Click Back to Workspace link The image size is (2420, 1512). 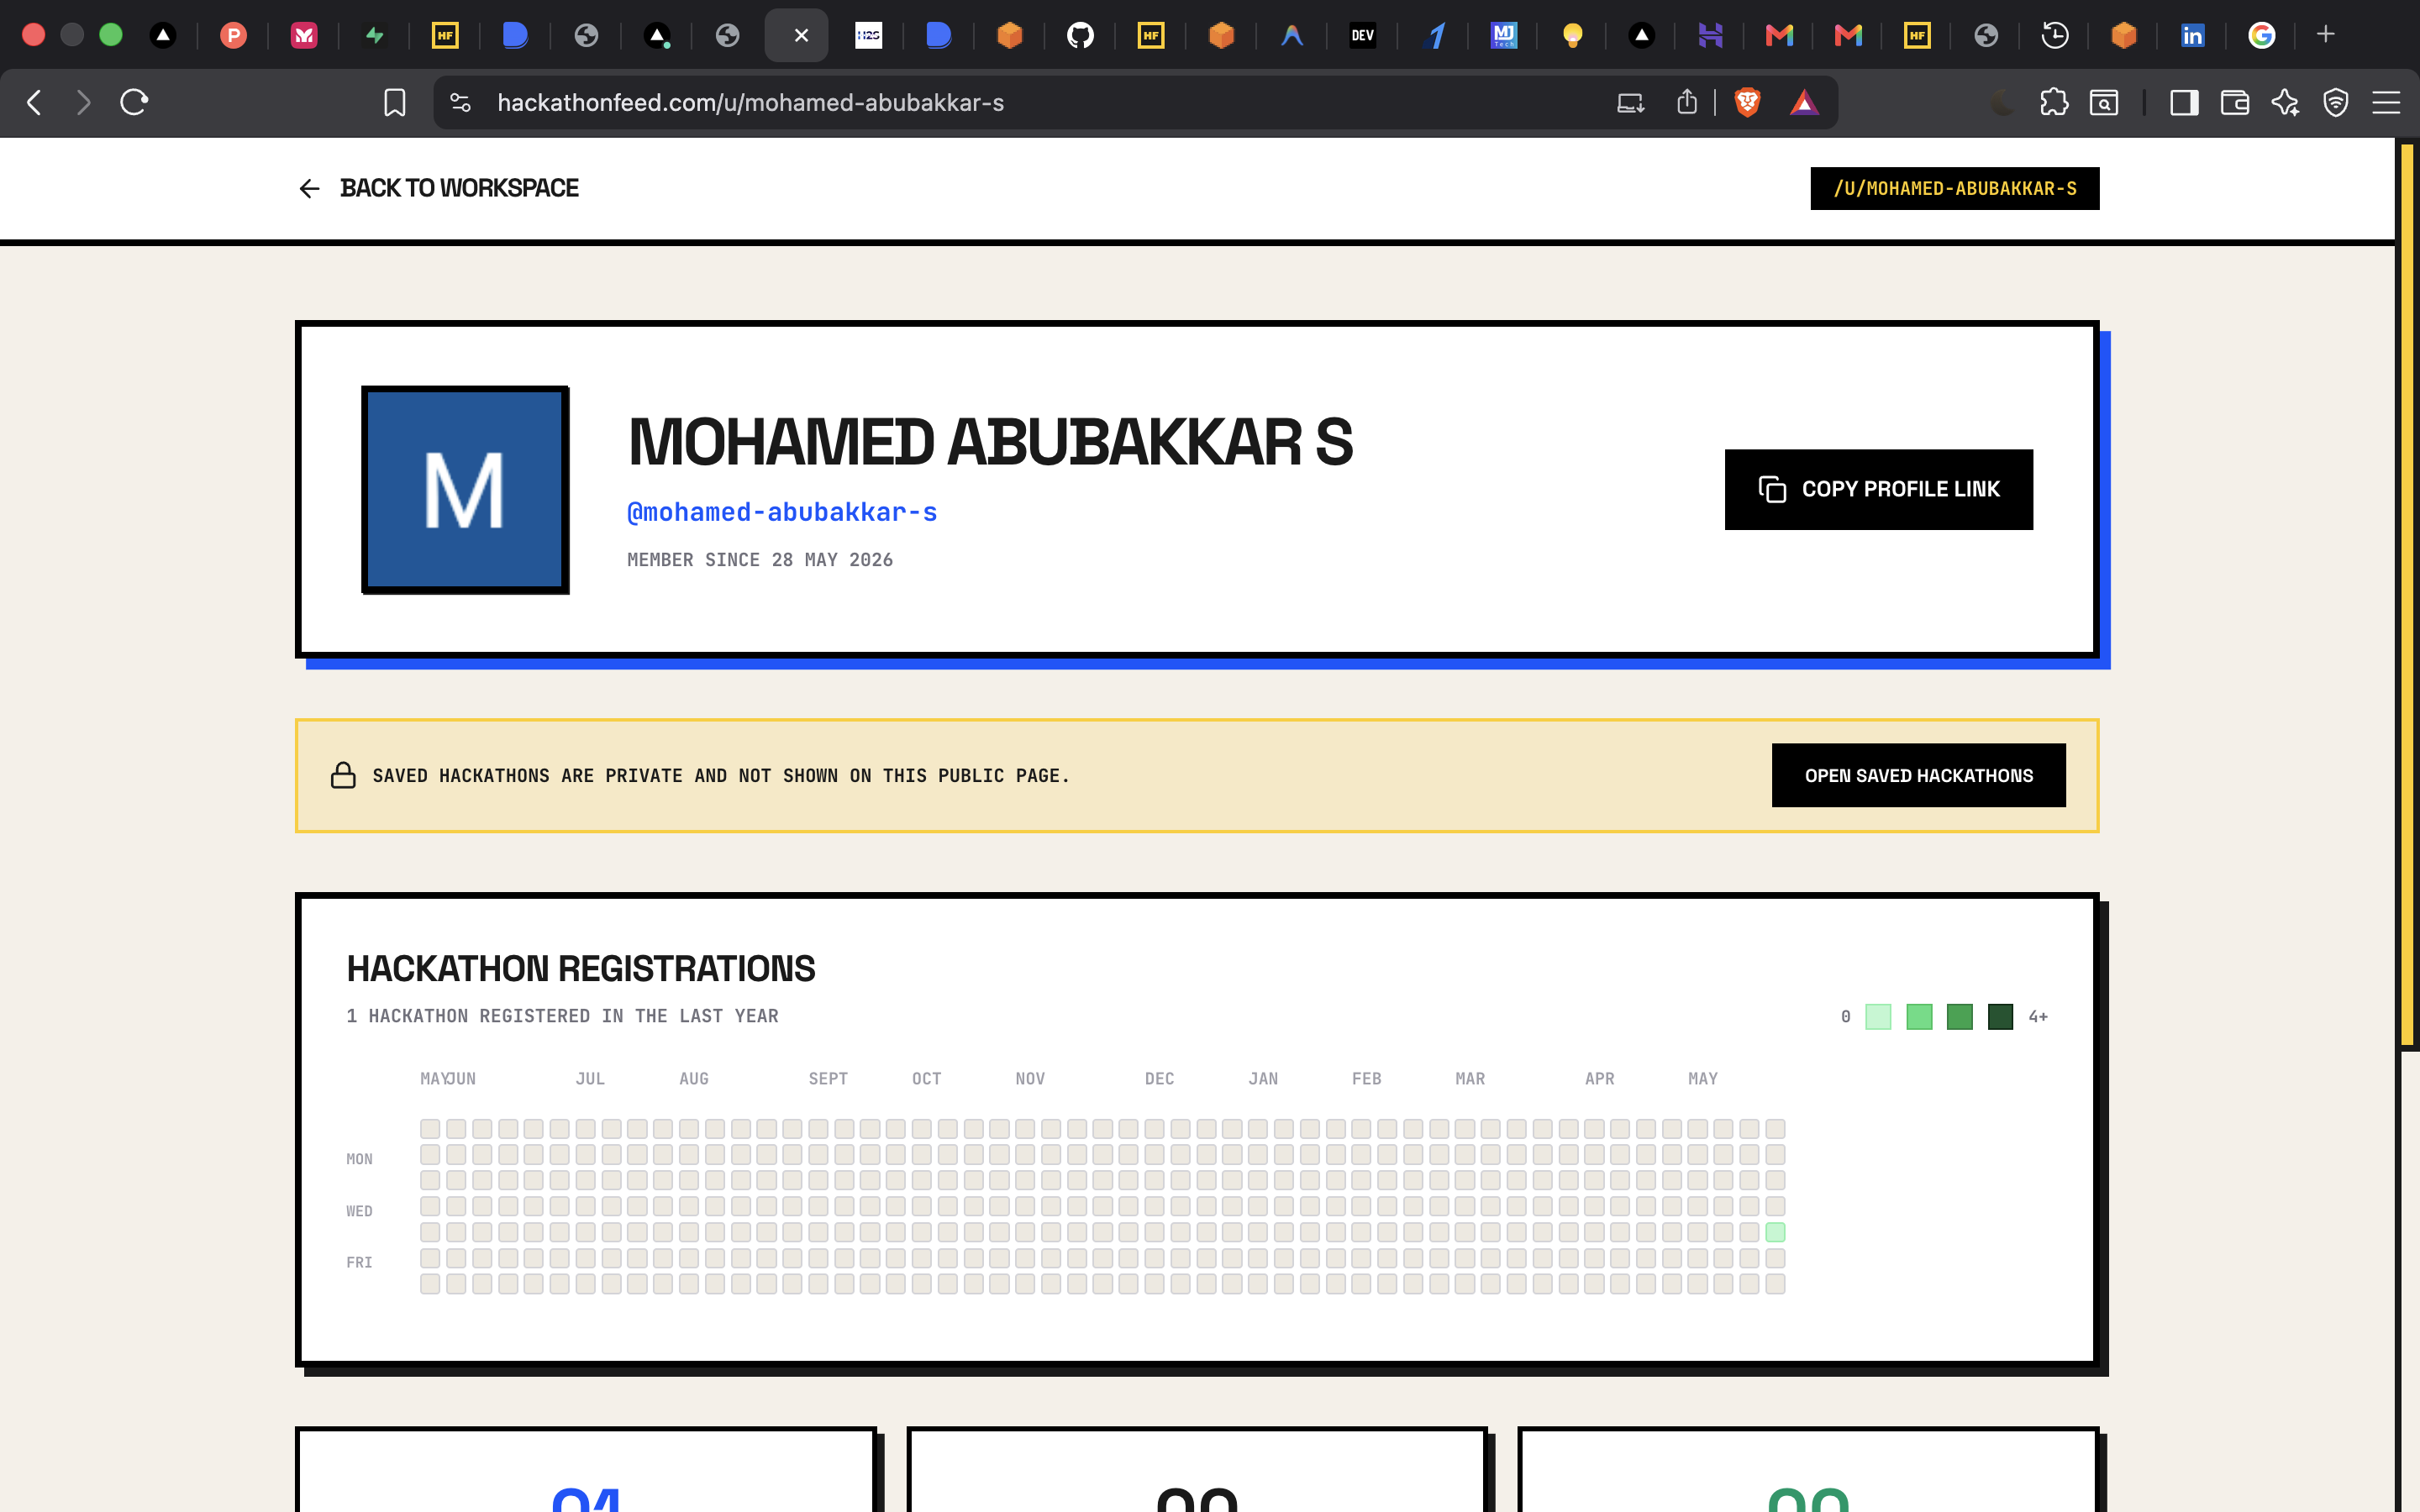pyautogui.click(x=459, y=188)
